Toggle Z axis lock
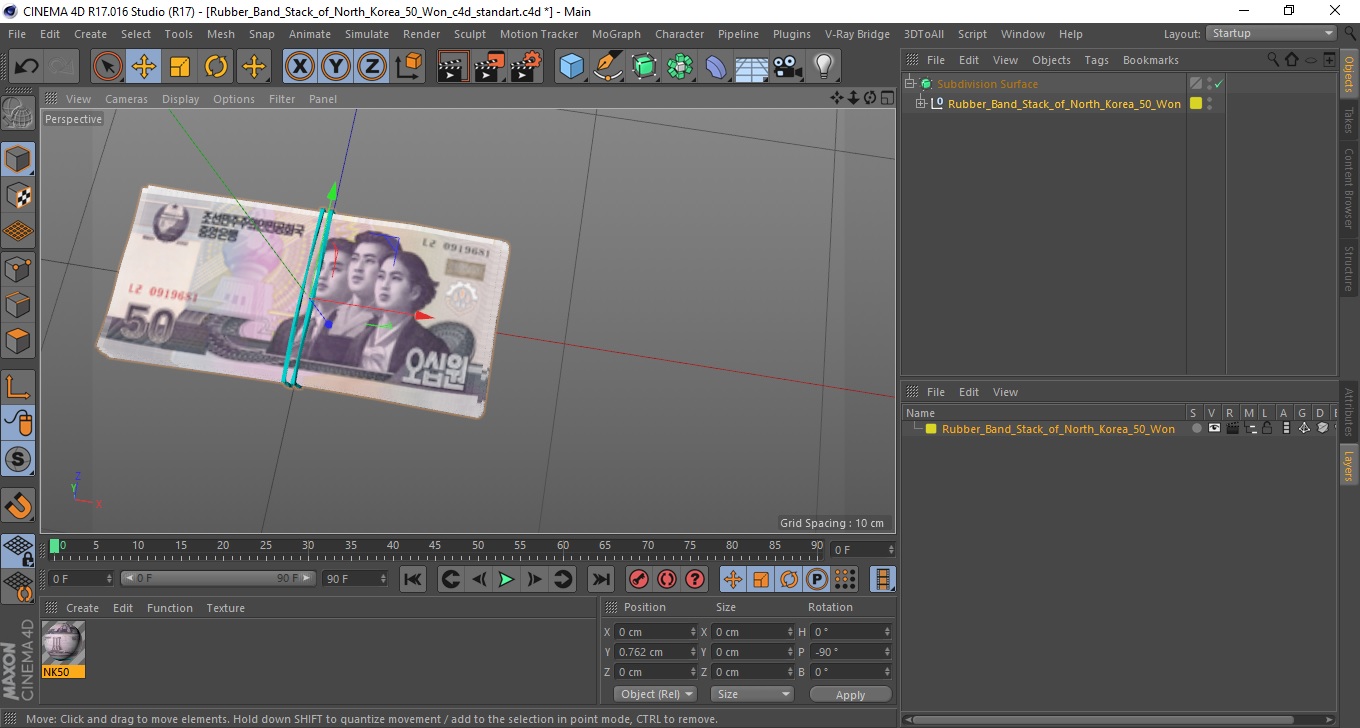This screenshot has width=1360, height=728. tap(372, 67)
